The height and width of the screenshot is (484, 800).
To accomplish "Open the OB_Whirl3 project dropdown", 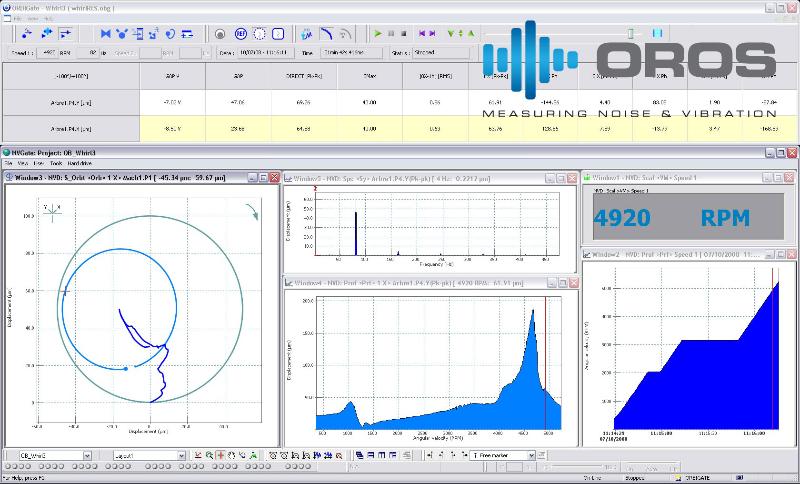I will [x=87, y=455].
